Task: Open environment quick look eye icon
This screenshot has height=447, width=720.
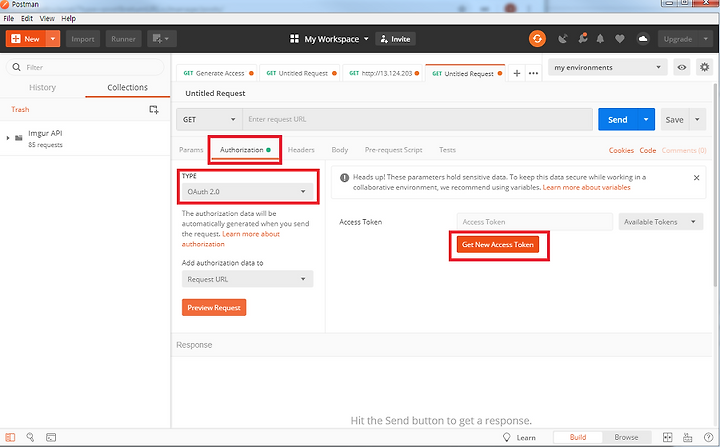Action: pos(682,68)
